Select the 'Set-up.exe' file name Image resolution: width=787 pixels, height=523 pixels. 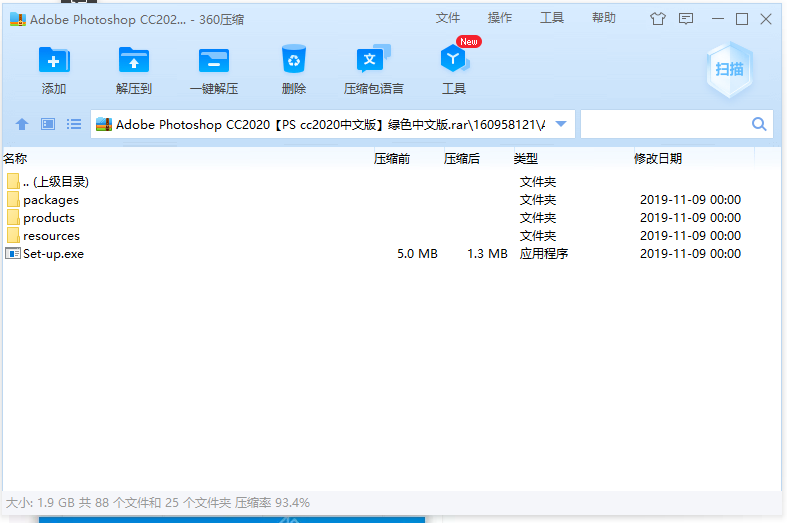pos(54,254)
